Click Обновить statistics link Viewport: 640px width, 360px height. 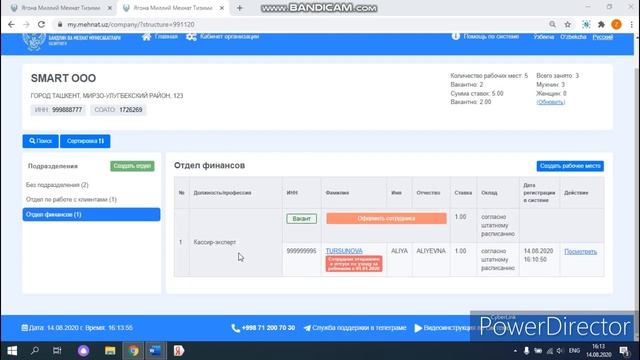[551, 102]
